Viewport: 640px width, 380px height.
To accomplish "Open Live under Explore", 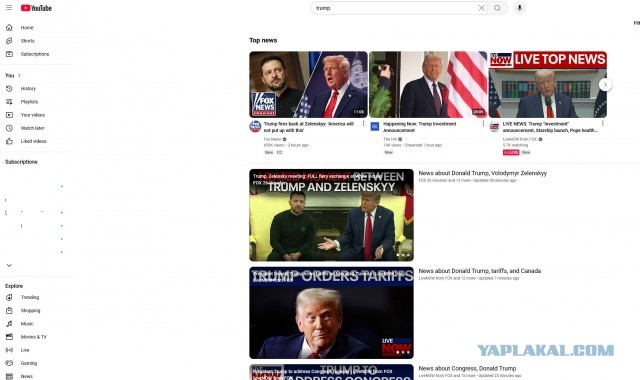I will coord(25,350).
